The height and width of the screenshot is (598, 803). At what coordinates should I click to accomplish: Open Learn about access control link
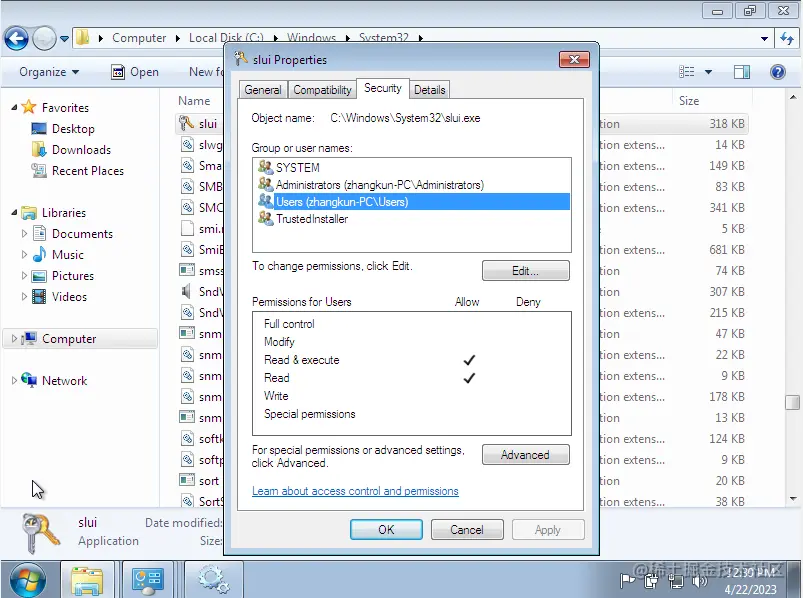pos(355,491)
